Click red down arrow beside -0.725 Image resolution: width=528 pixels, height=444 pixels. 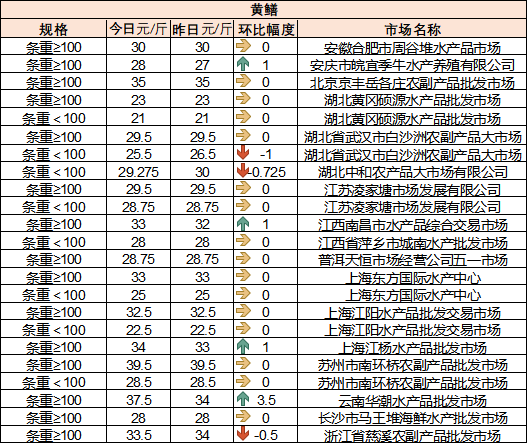[x=242, y=171]
